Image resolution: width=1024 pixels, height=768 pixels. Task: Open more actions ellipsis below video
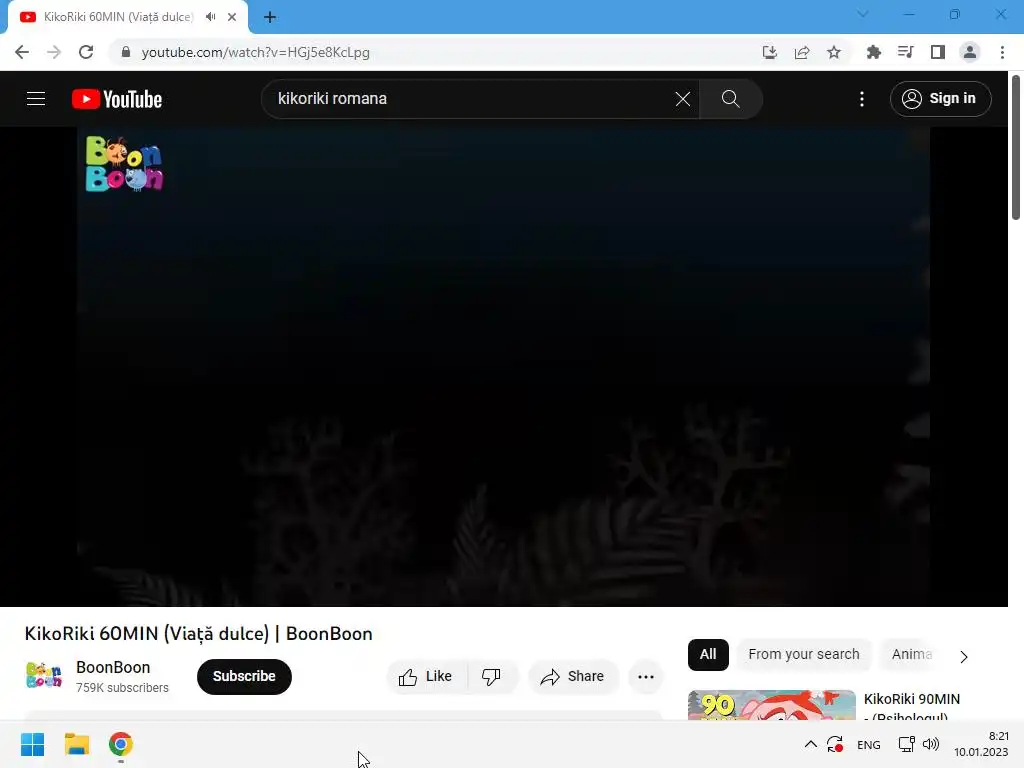pos(646,677)
